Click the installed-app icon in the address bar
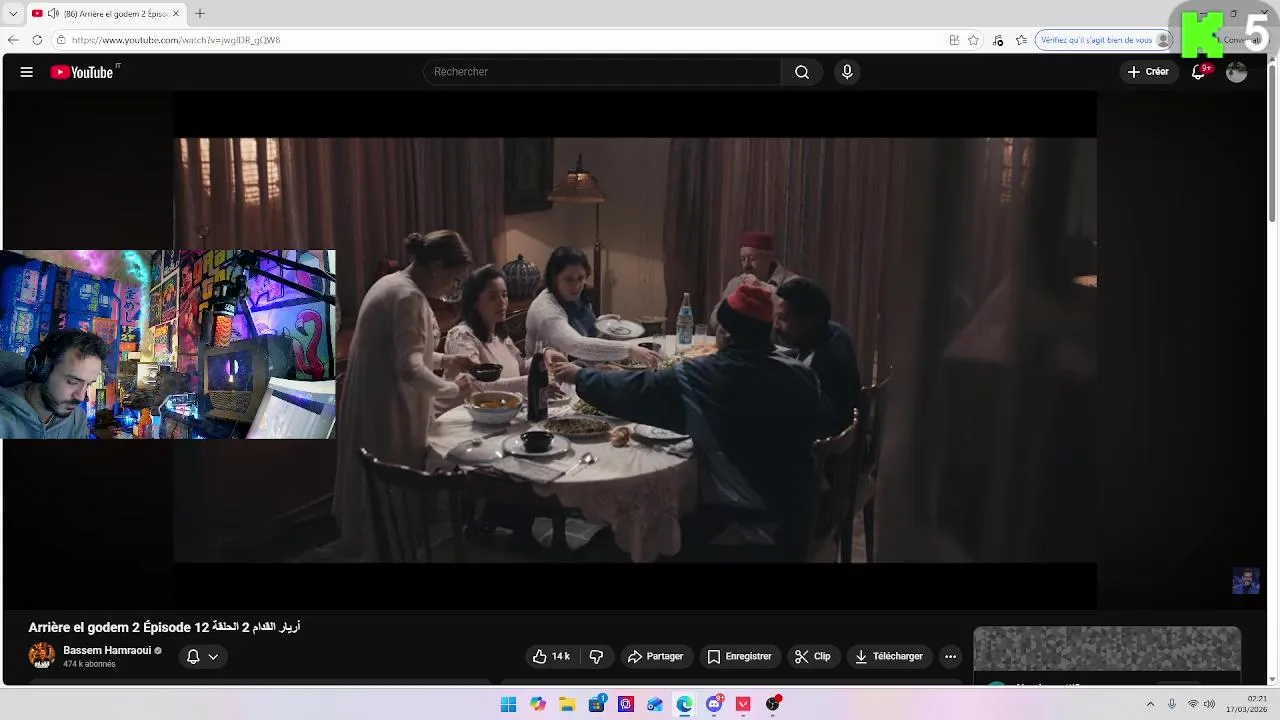1280x720 pixels. (x=954, y=40)
